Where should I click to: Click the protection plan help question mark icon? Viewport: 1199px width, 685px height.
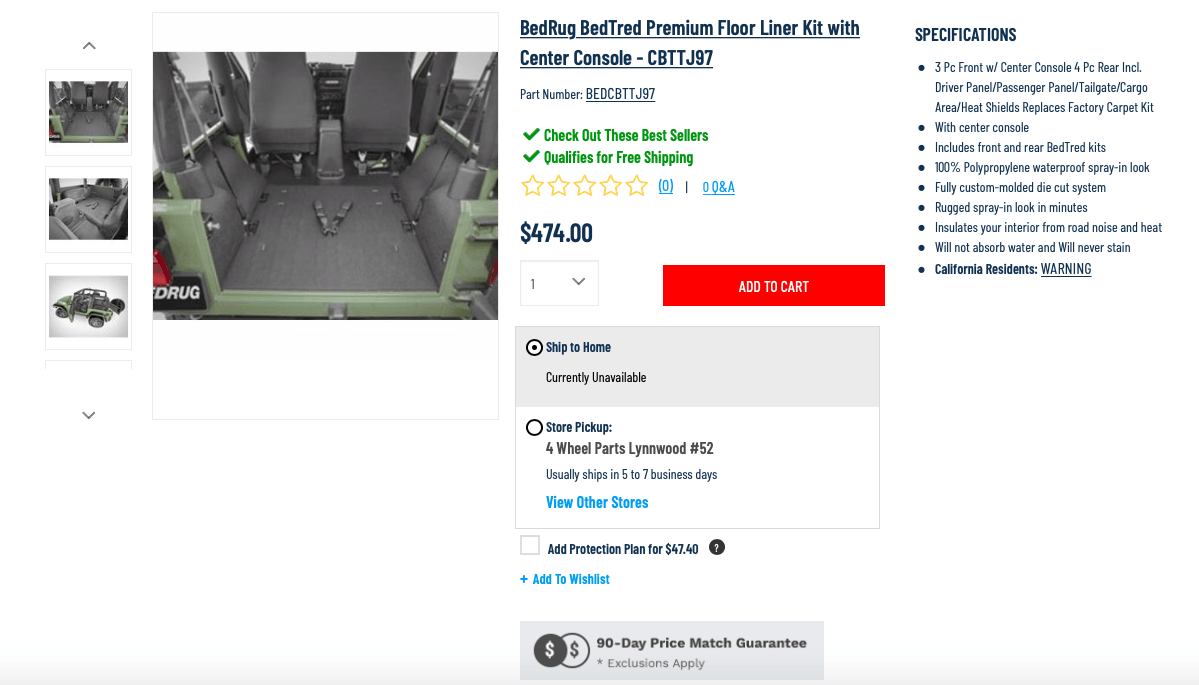(x=716, y=548)
